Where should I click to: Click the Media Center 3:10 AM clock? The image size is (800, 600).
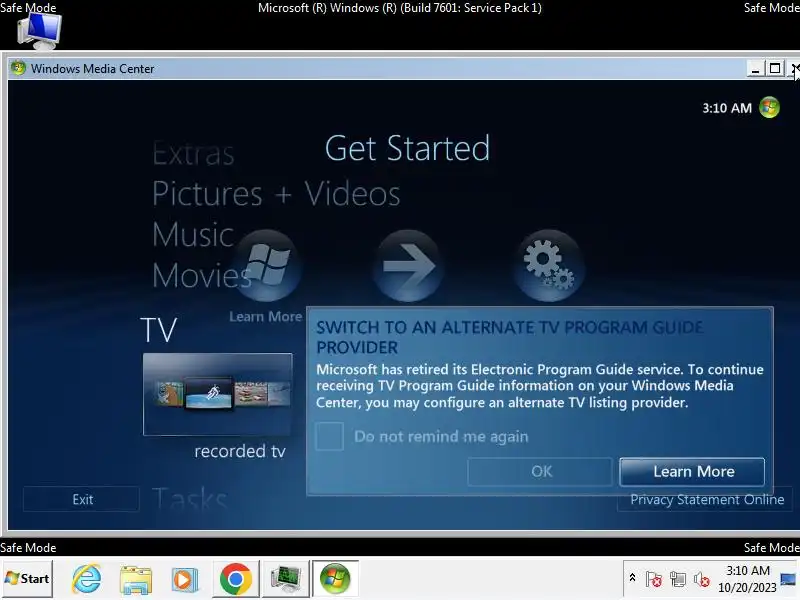pyautogui.click(x=727, y=108)
